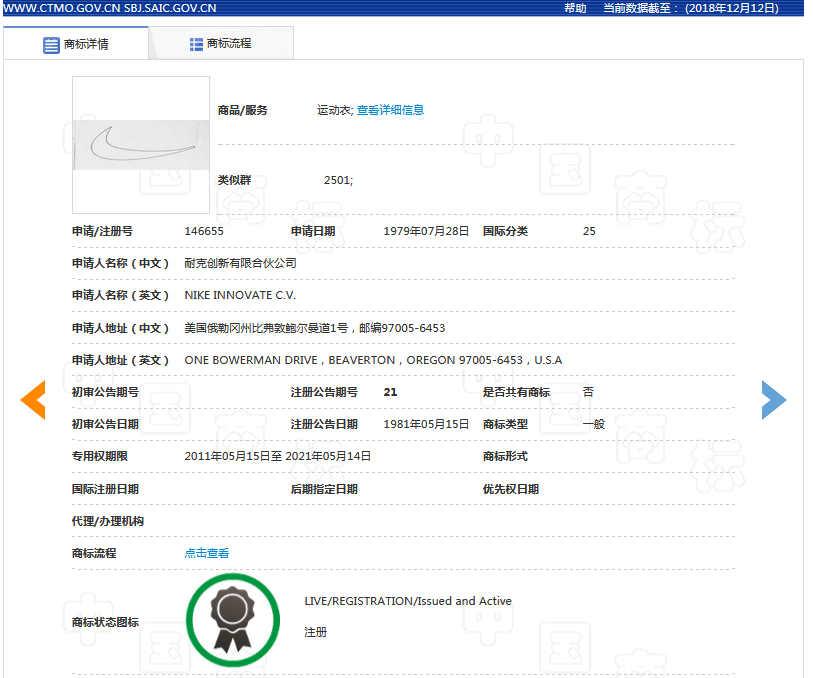This screenshot has height=678, width=813.
Task: Open 查看详细信息 goods details link
Action: tap(390, 110)
